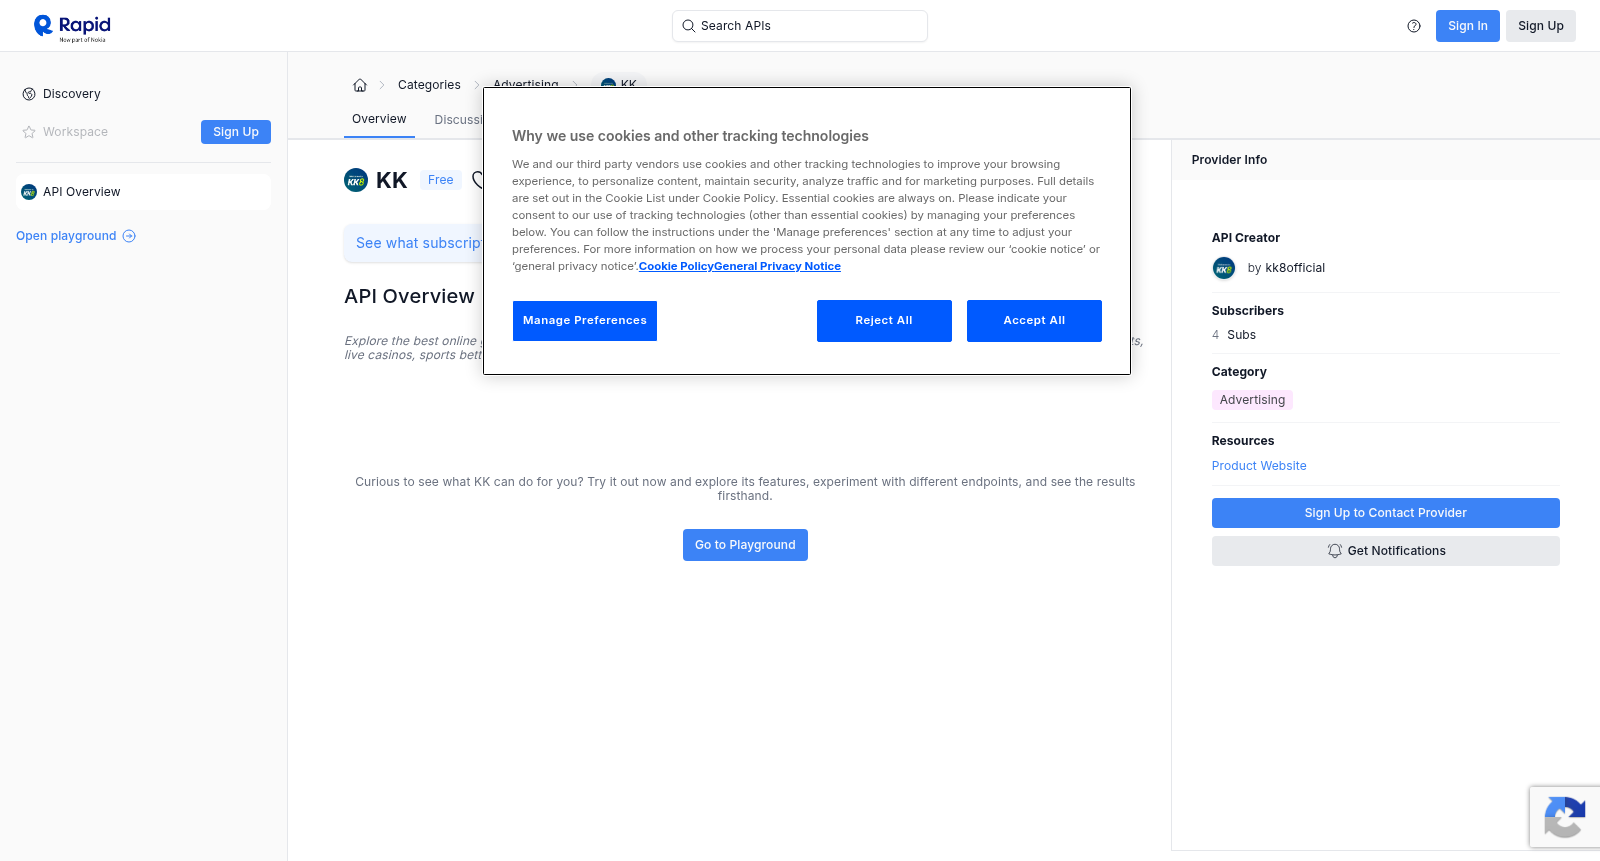Click Sign In in the header
Image resolution: width=1600 pixels, height=861 pixels.
[x=1468, y=26]
